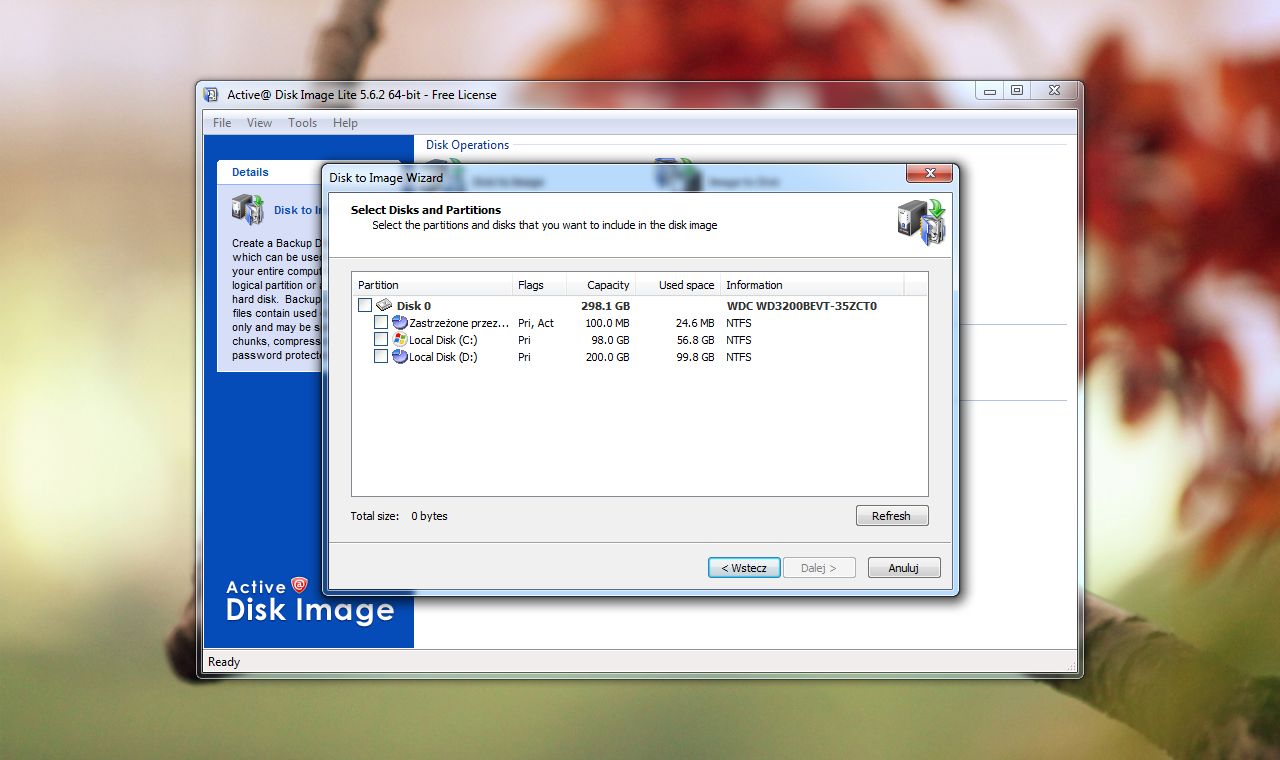
Task: Open the View menu
Action: coord(259,123)
